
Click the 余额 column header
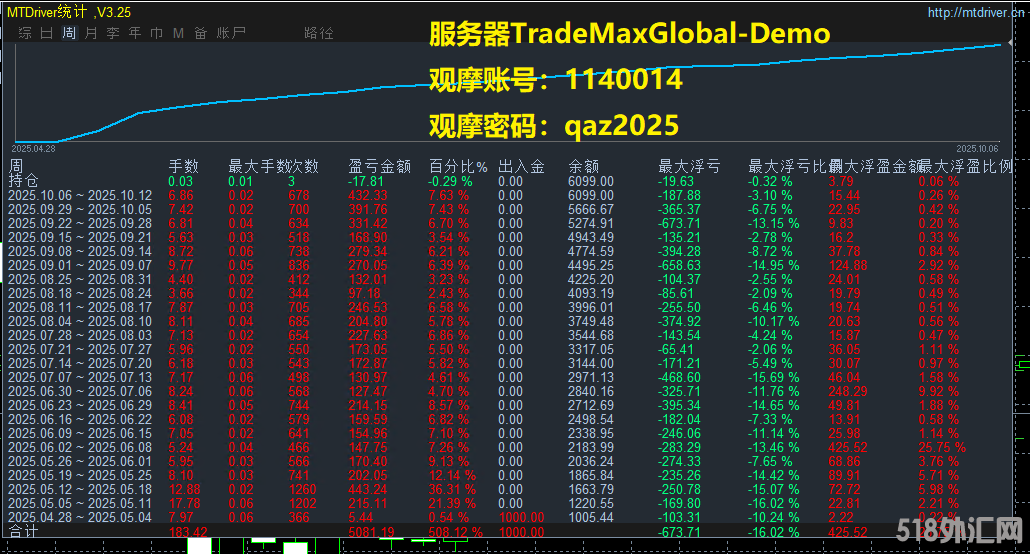point(584,166)
